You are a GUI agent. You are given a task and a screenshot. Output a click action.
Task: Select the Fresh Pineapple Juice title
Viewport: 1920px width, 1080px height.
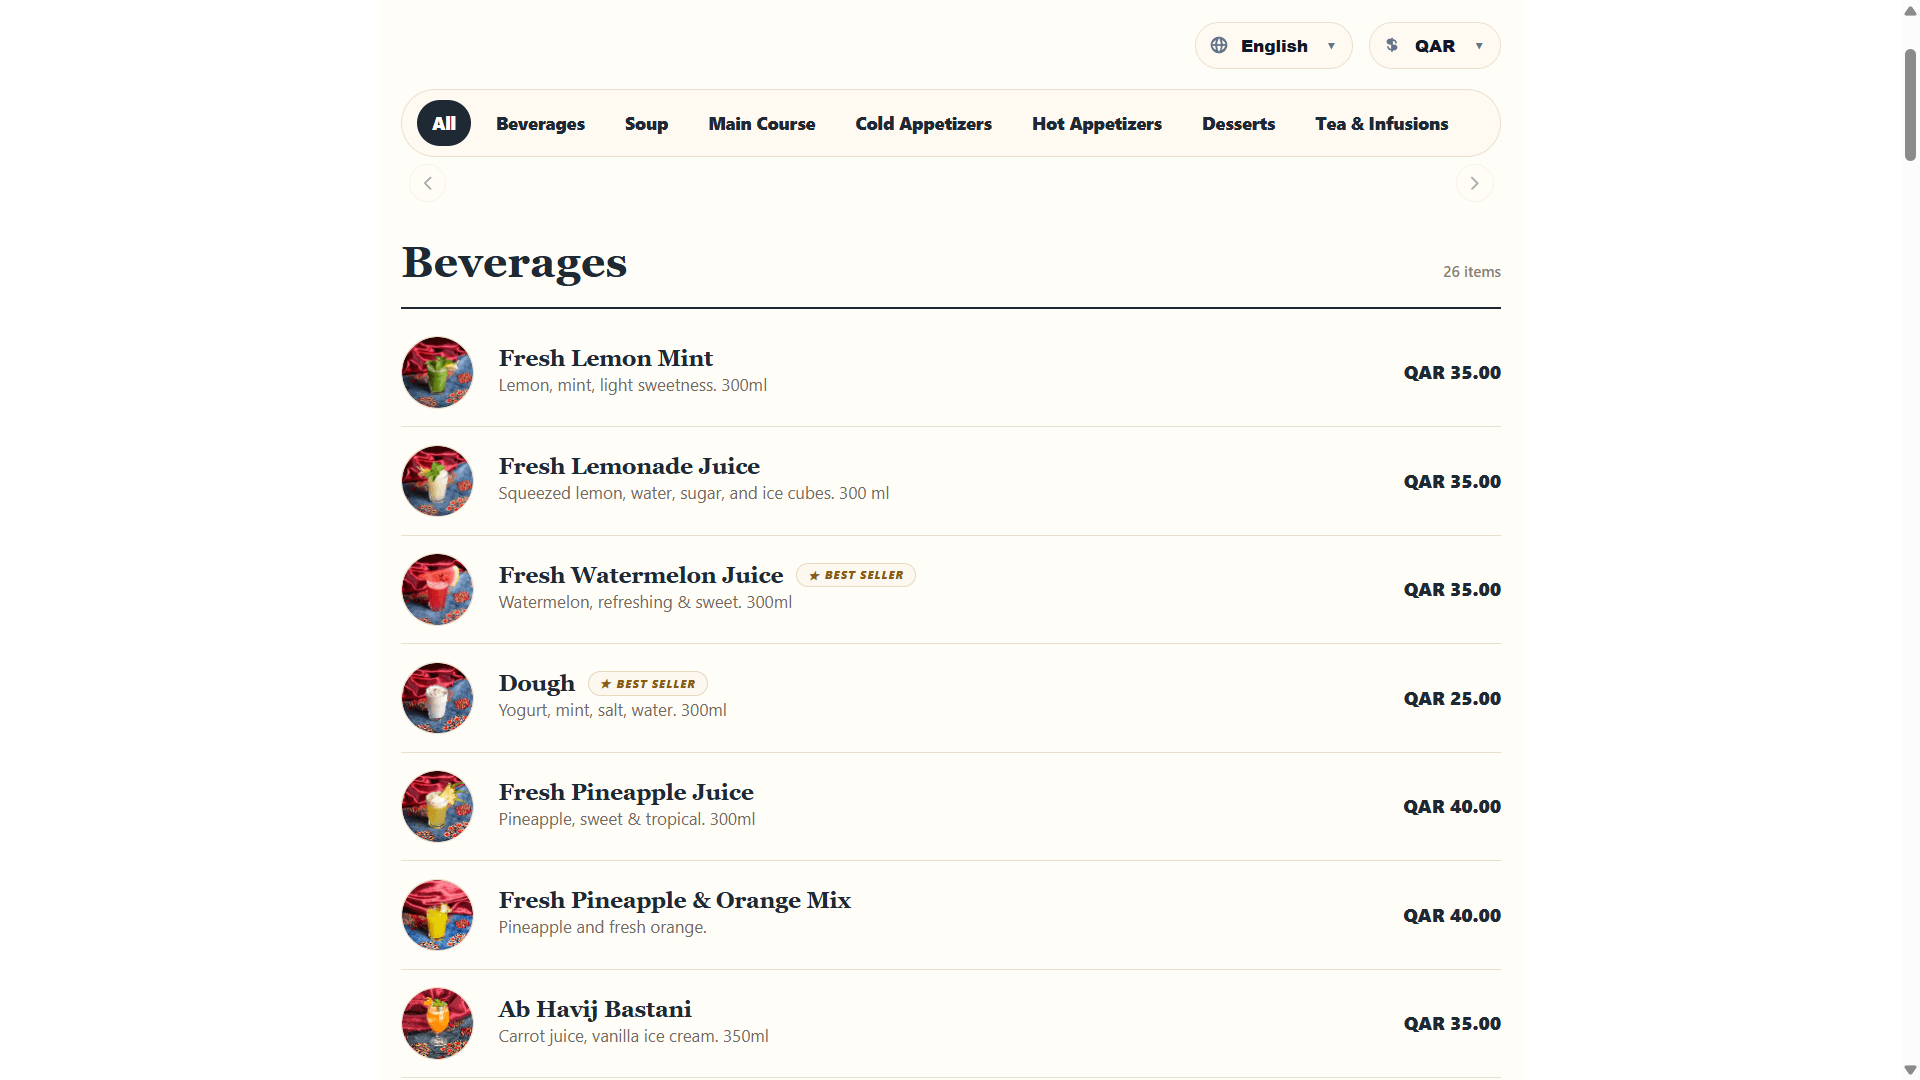tap(626, 792)
